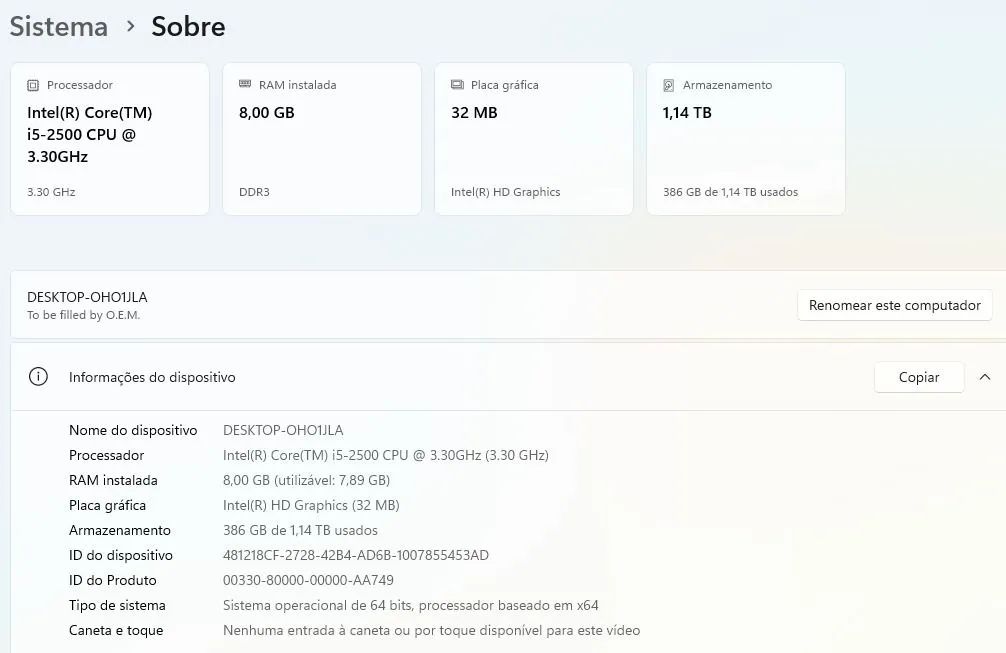Image resolution: width=1006 pixels, height=653 pixels.
Task: Select the Tipo de sistema value
Action: tap(411, 606)
